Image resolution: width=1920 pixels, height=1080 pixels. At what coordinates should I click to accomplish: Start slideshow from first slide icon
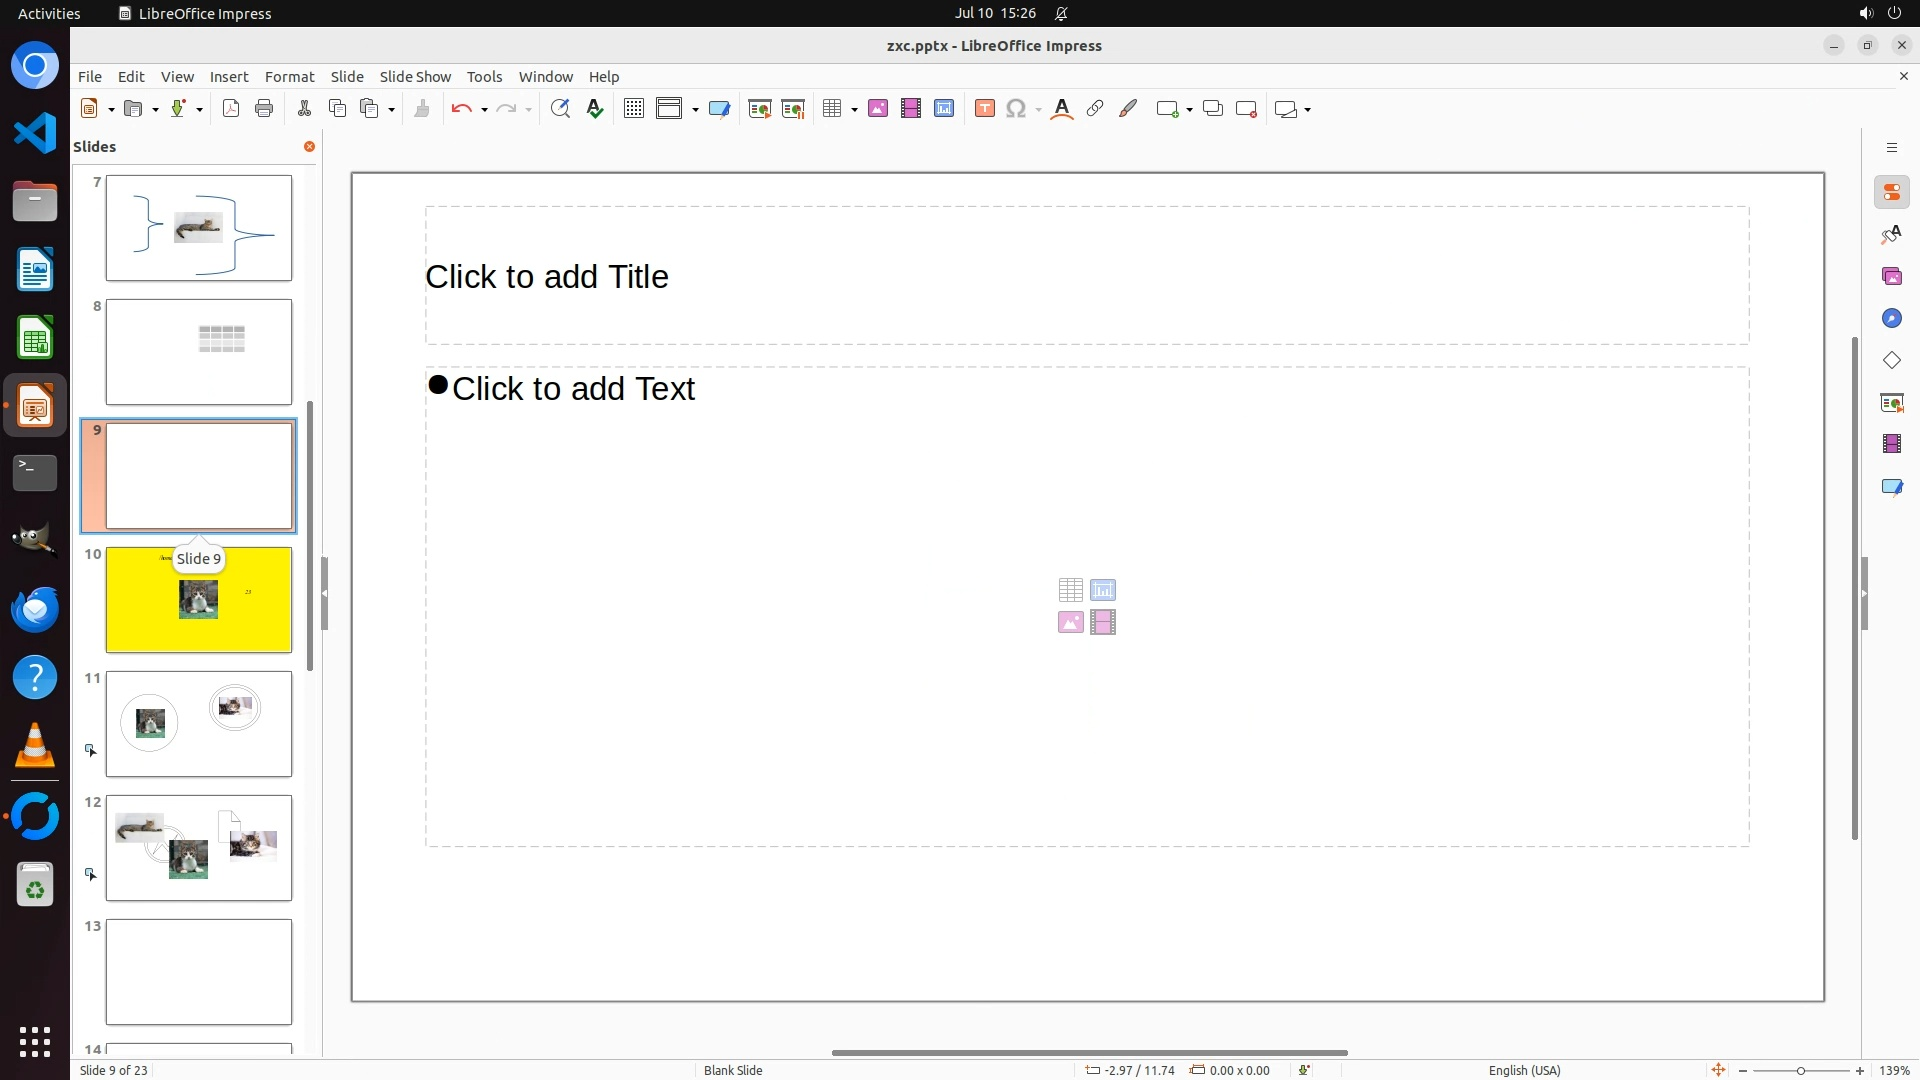(x=759, y=109)
